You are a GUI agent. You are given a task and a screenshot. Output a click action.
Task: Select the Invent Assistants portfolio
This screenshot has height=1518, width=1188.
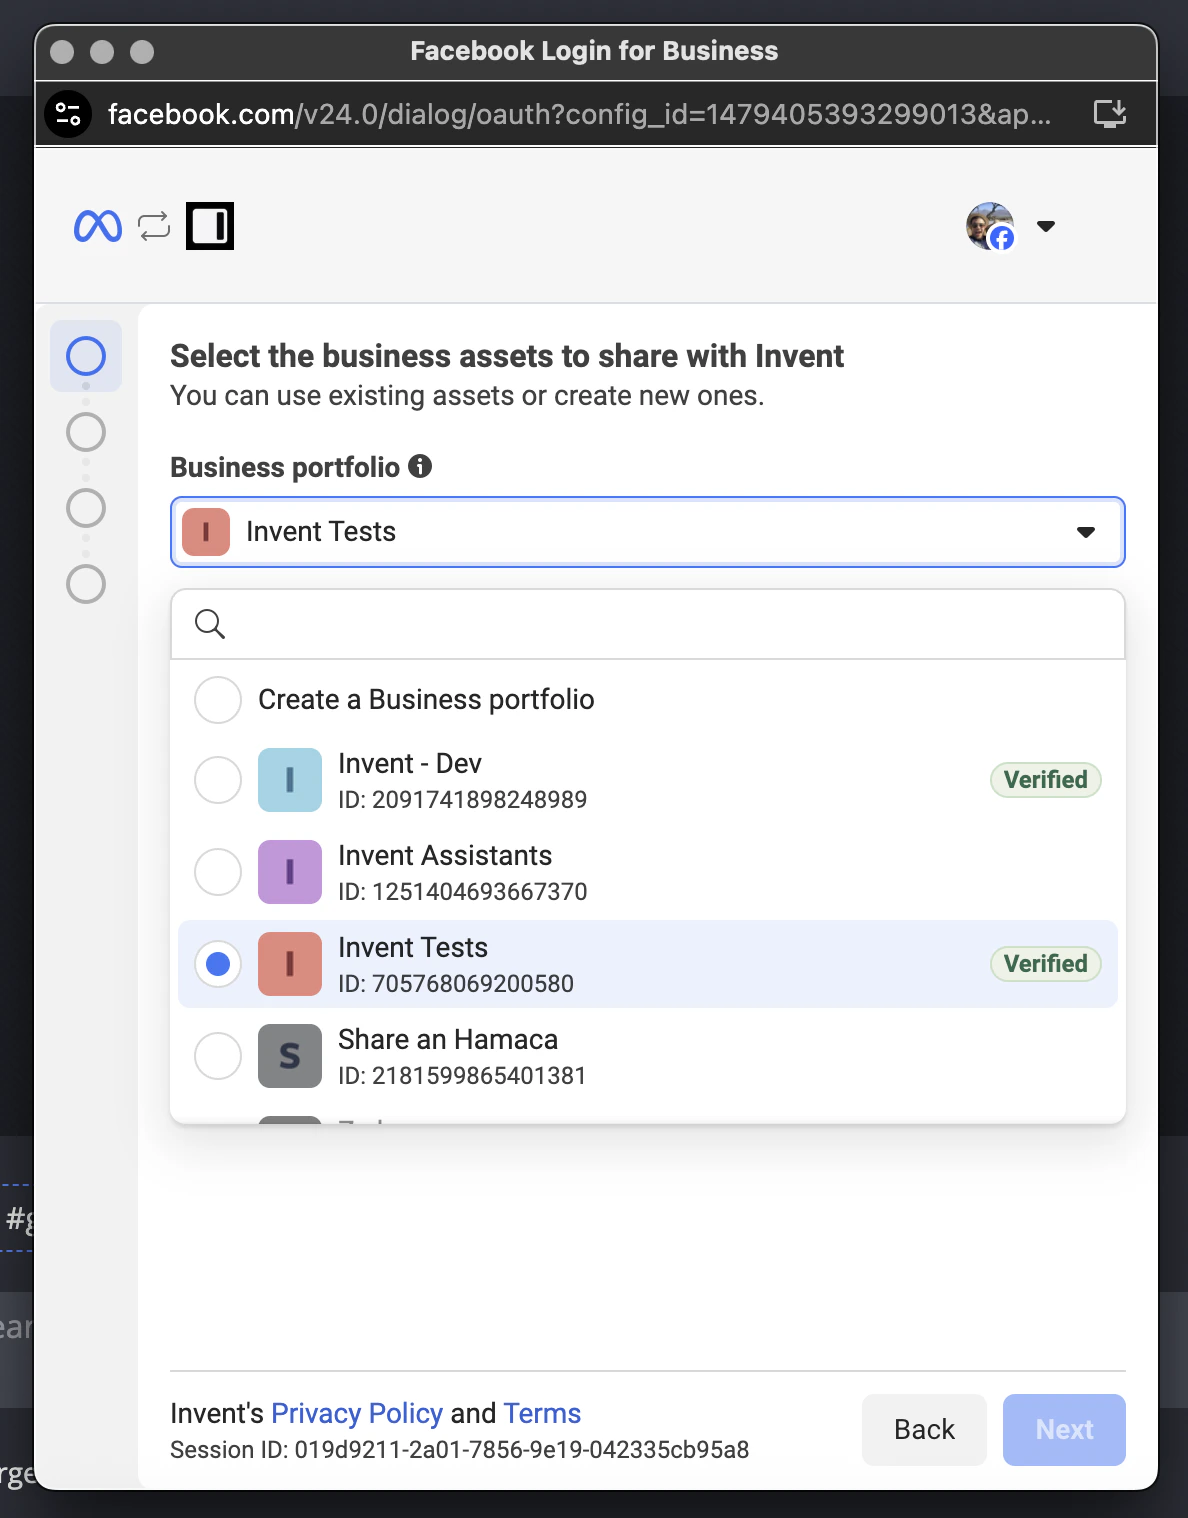tap(217, 872)
